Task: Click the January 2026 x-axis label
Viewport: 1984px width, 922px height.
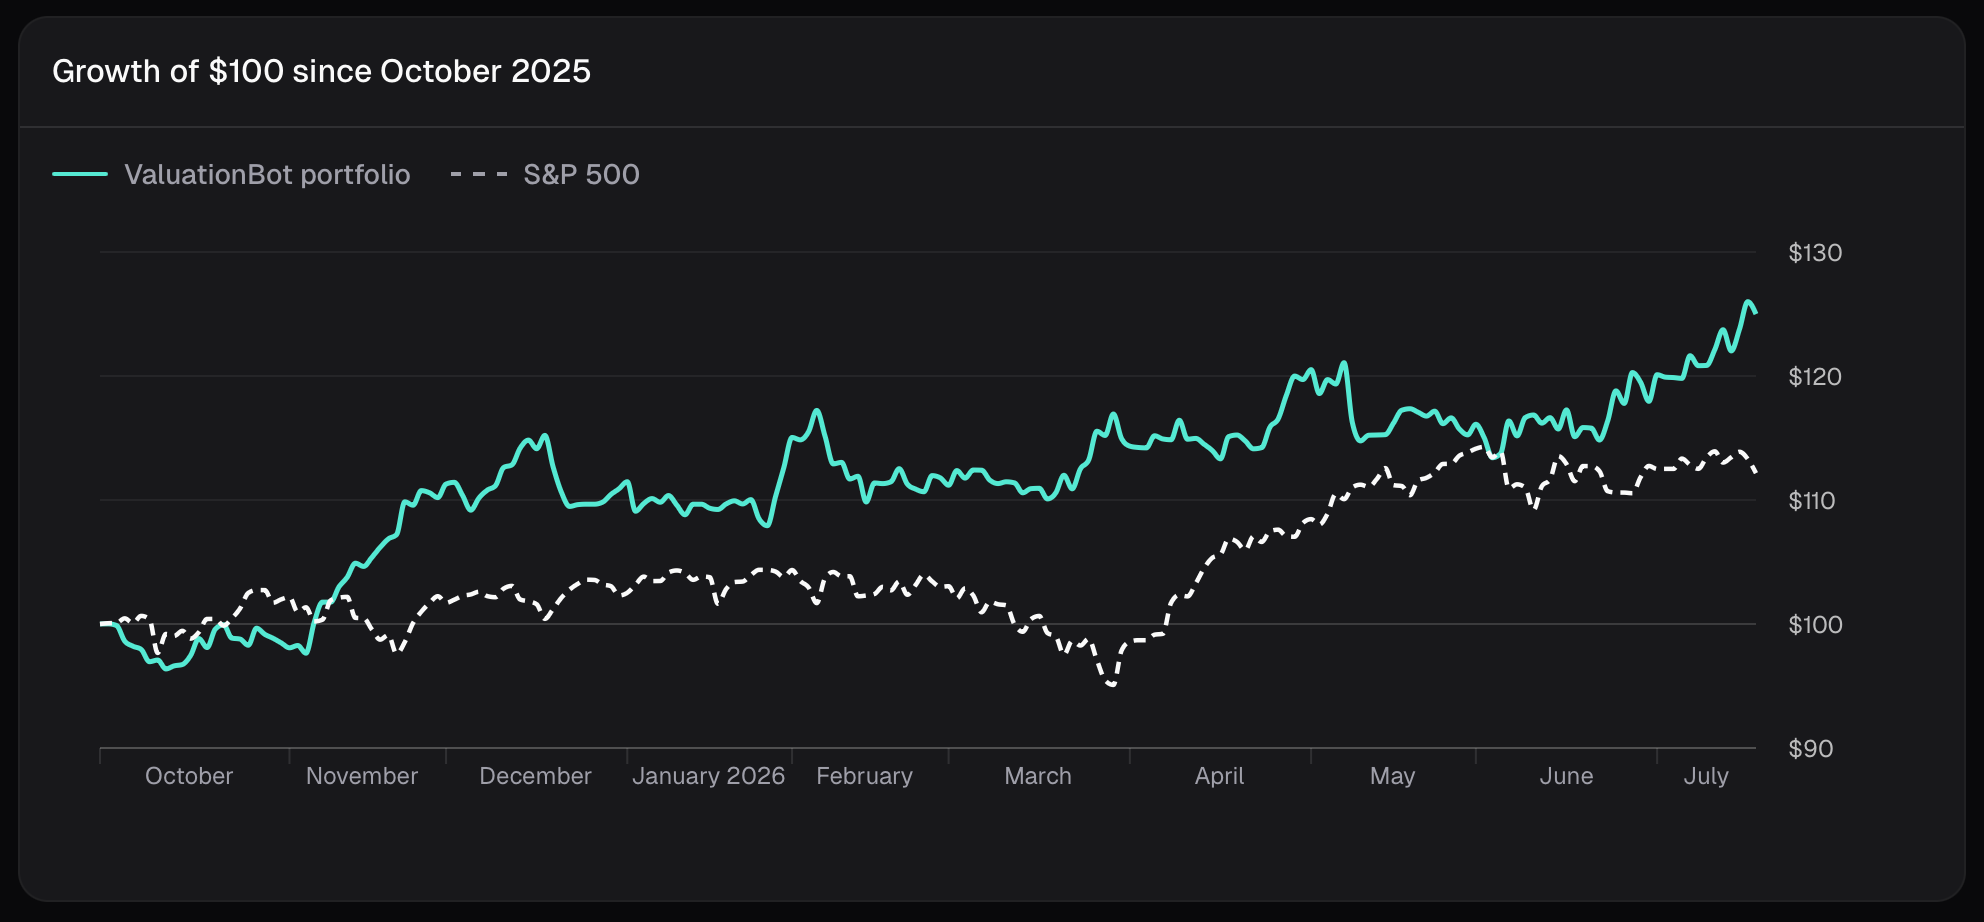Action: pyautogui.click(x=708, y=776)
